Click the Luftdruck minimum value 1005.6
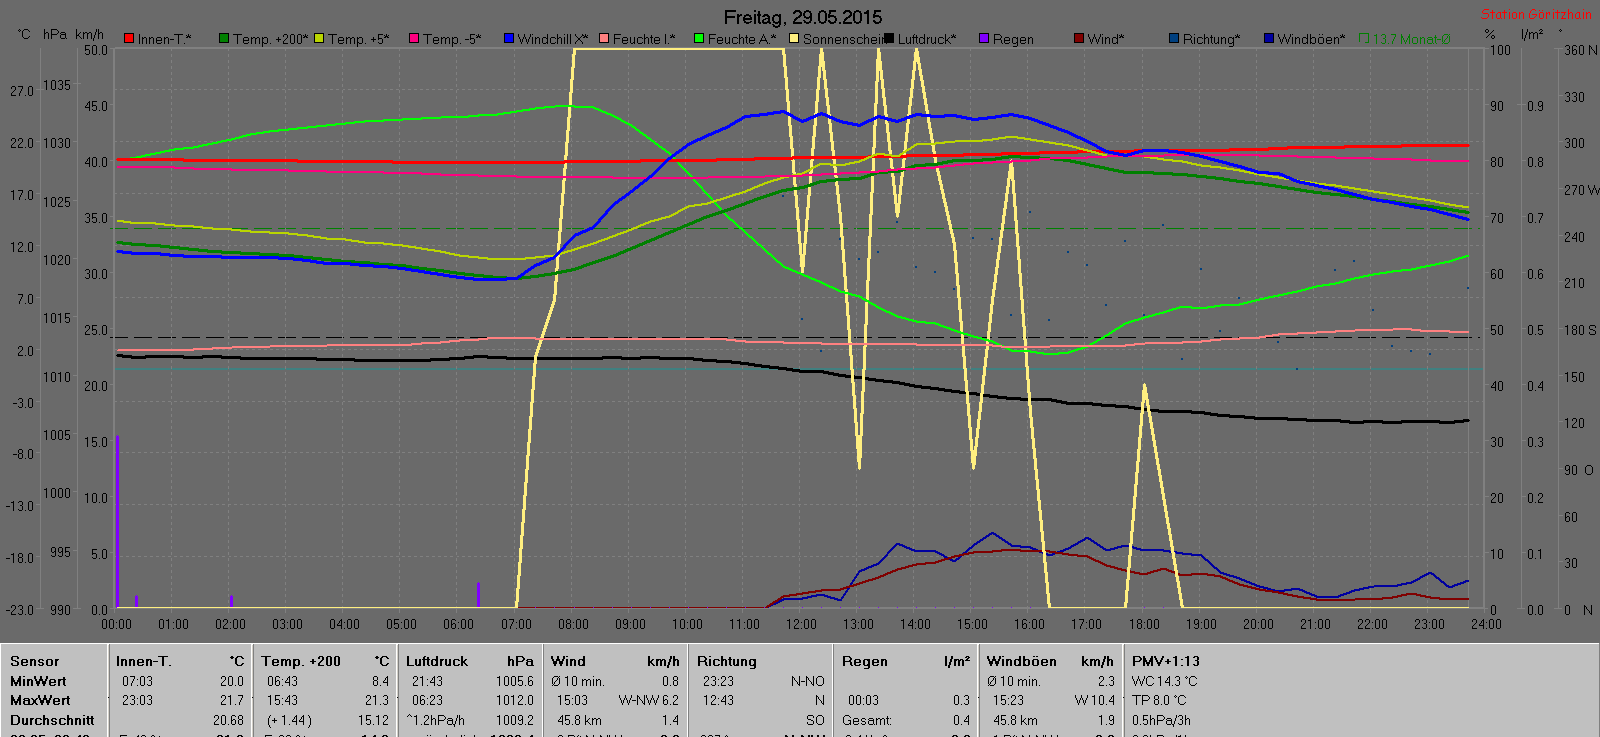Screen dimensions: 1600x737 (515, 681)
